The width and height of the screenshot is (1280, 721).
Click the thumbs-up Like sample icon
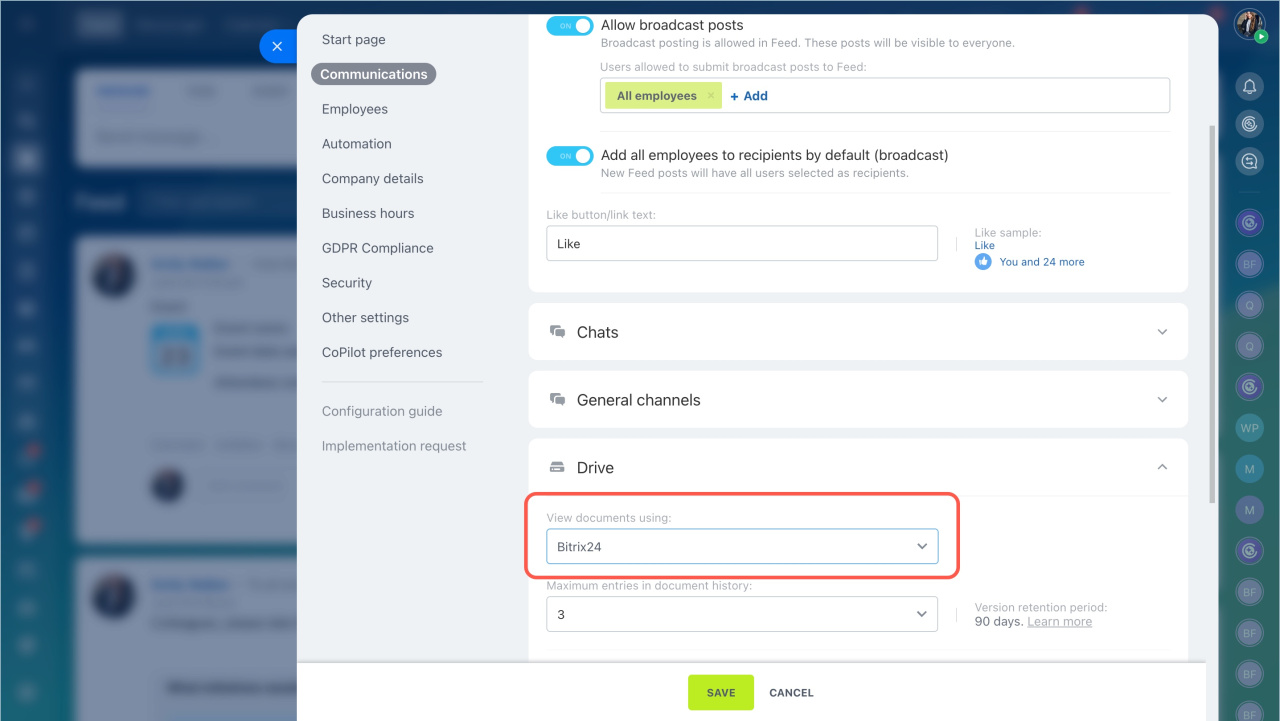pos(982,261)
